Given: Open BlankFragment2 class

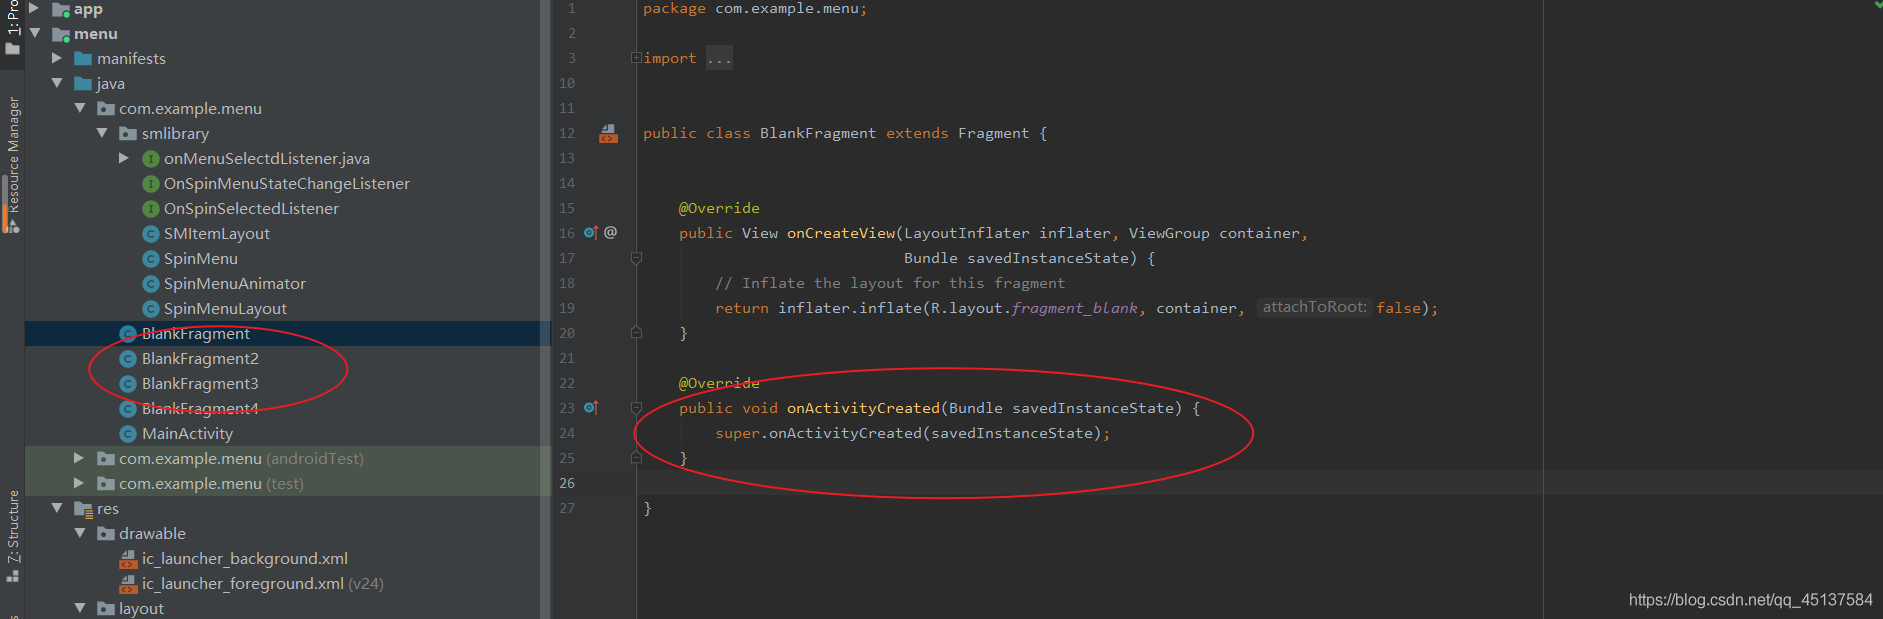Looking at the screenshot, I should point(200,358).
